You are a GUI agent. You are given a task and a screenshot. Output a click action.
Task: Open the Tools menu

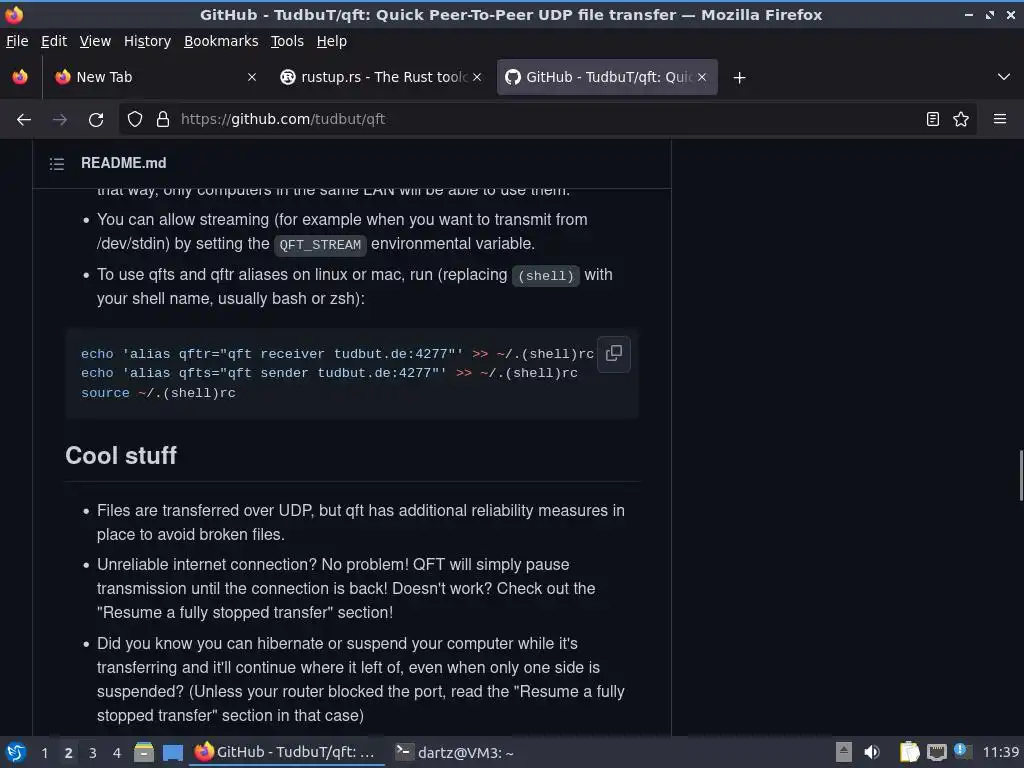(287, 41)
